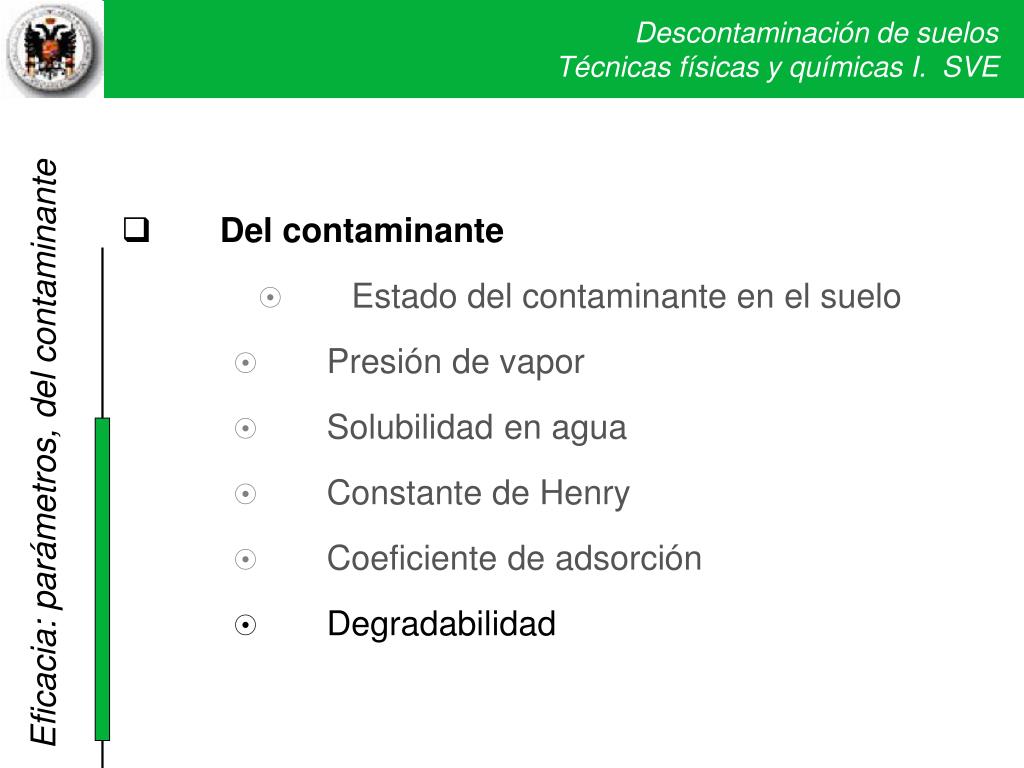Select the bullet next to Presión de vapor
1024x768 pixels.
pyautogui.click(x=246, y=362)
